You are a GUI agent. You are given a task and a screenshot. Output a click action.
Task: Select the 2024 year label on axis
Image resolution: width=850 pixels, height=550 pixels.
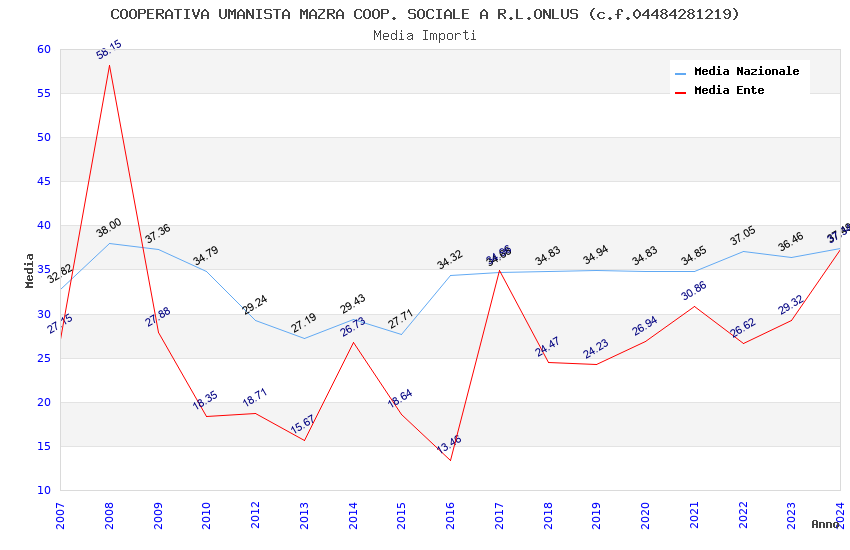tap(840, 515)
